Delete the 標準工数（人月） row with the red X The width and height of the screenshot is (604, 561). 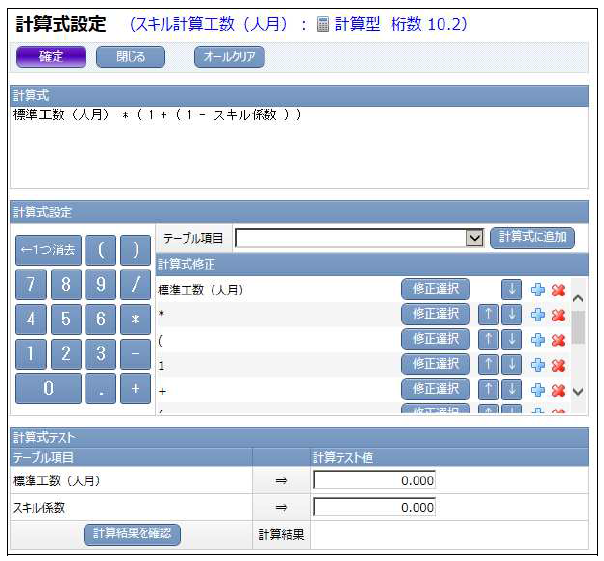(x=558, y=290)
